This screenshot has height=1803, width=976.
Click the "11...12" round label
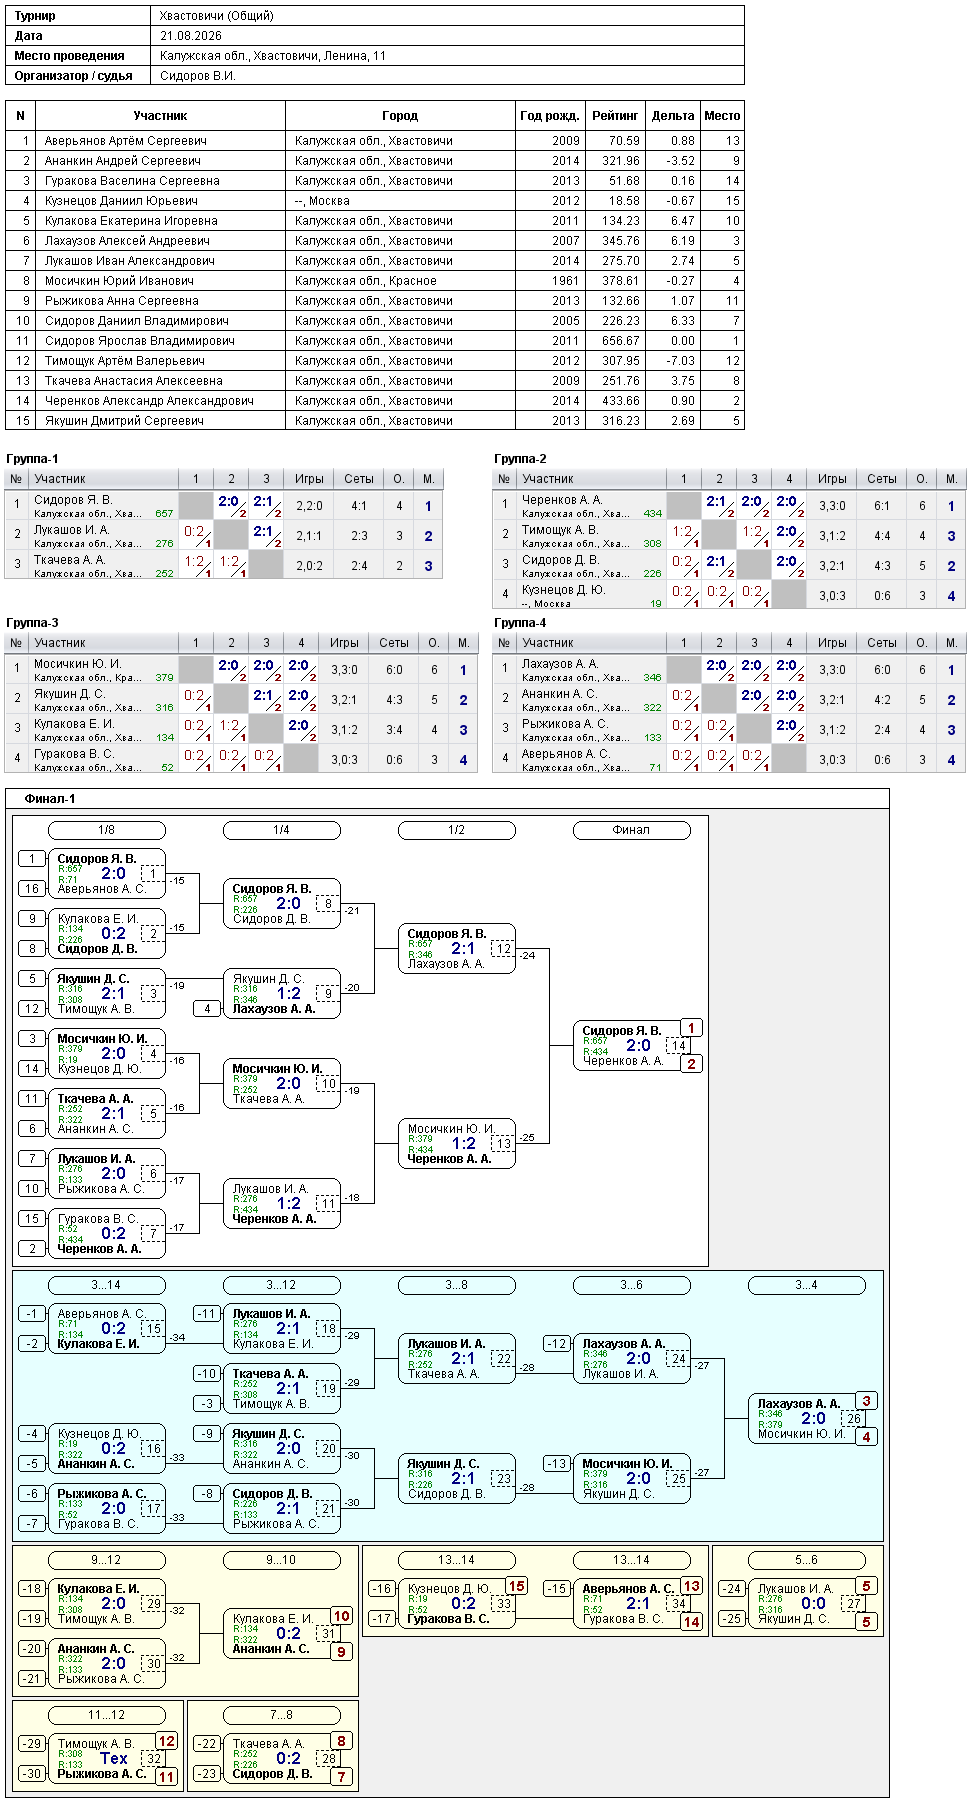tap(107, 1715)
